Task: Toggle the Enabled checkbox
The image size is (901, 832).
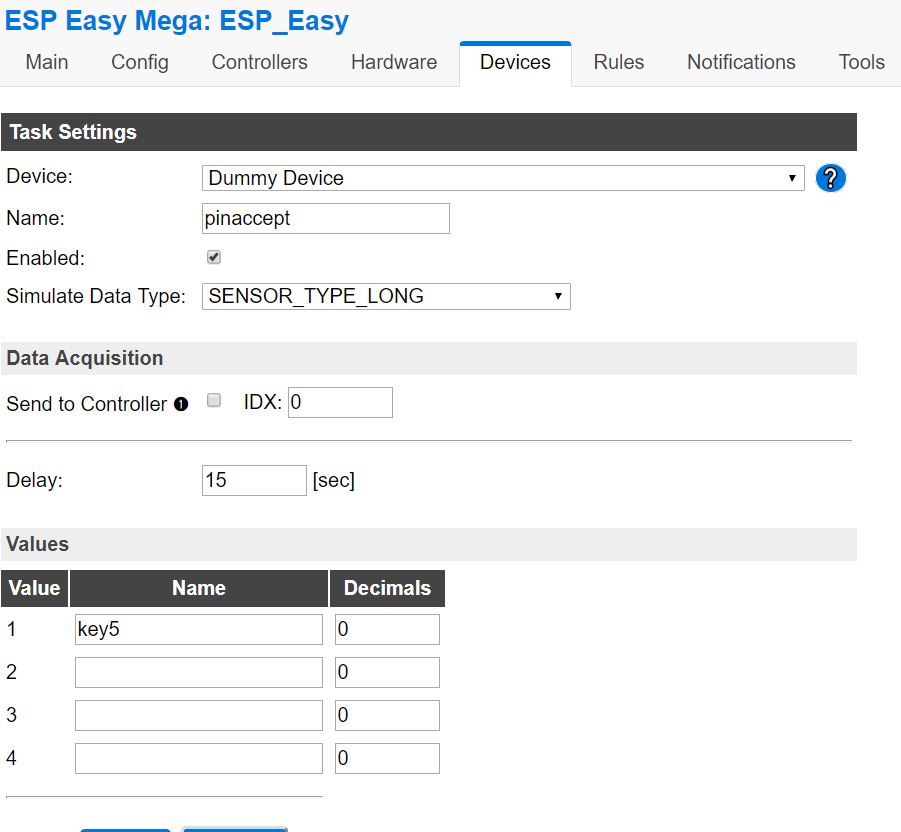Action: (x=214, y=257)
